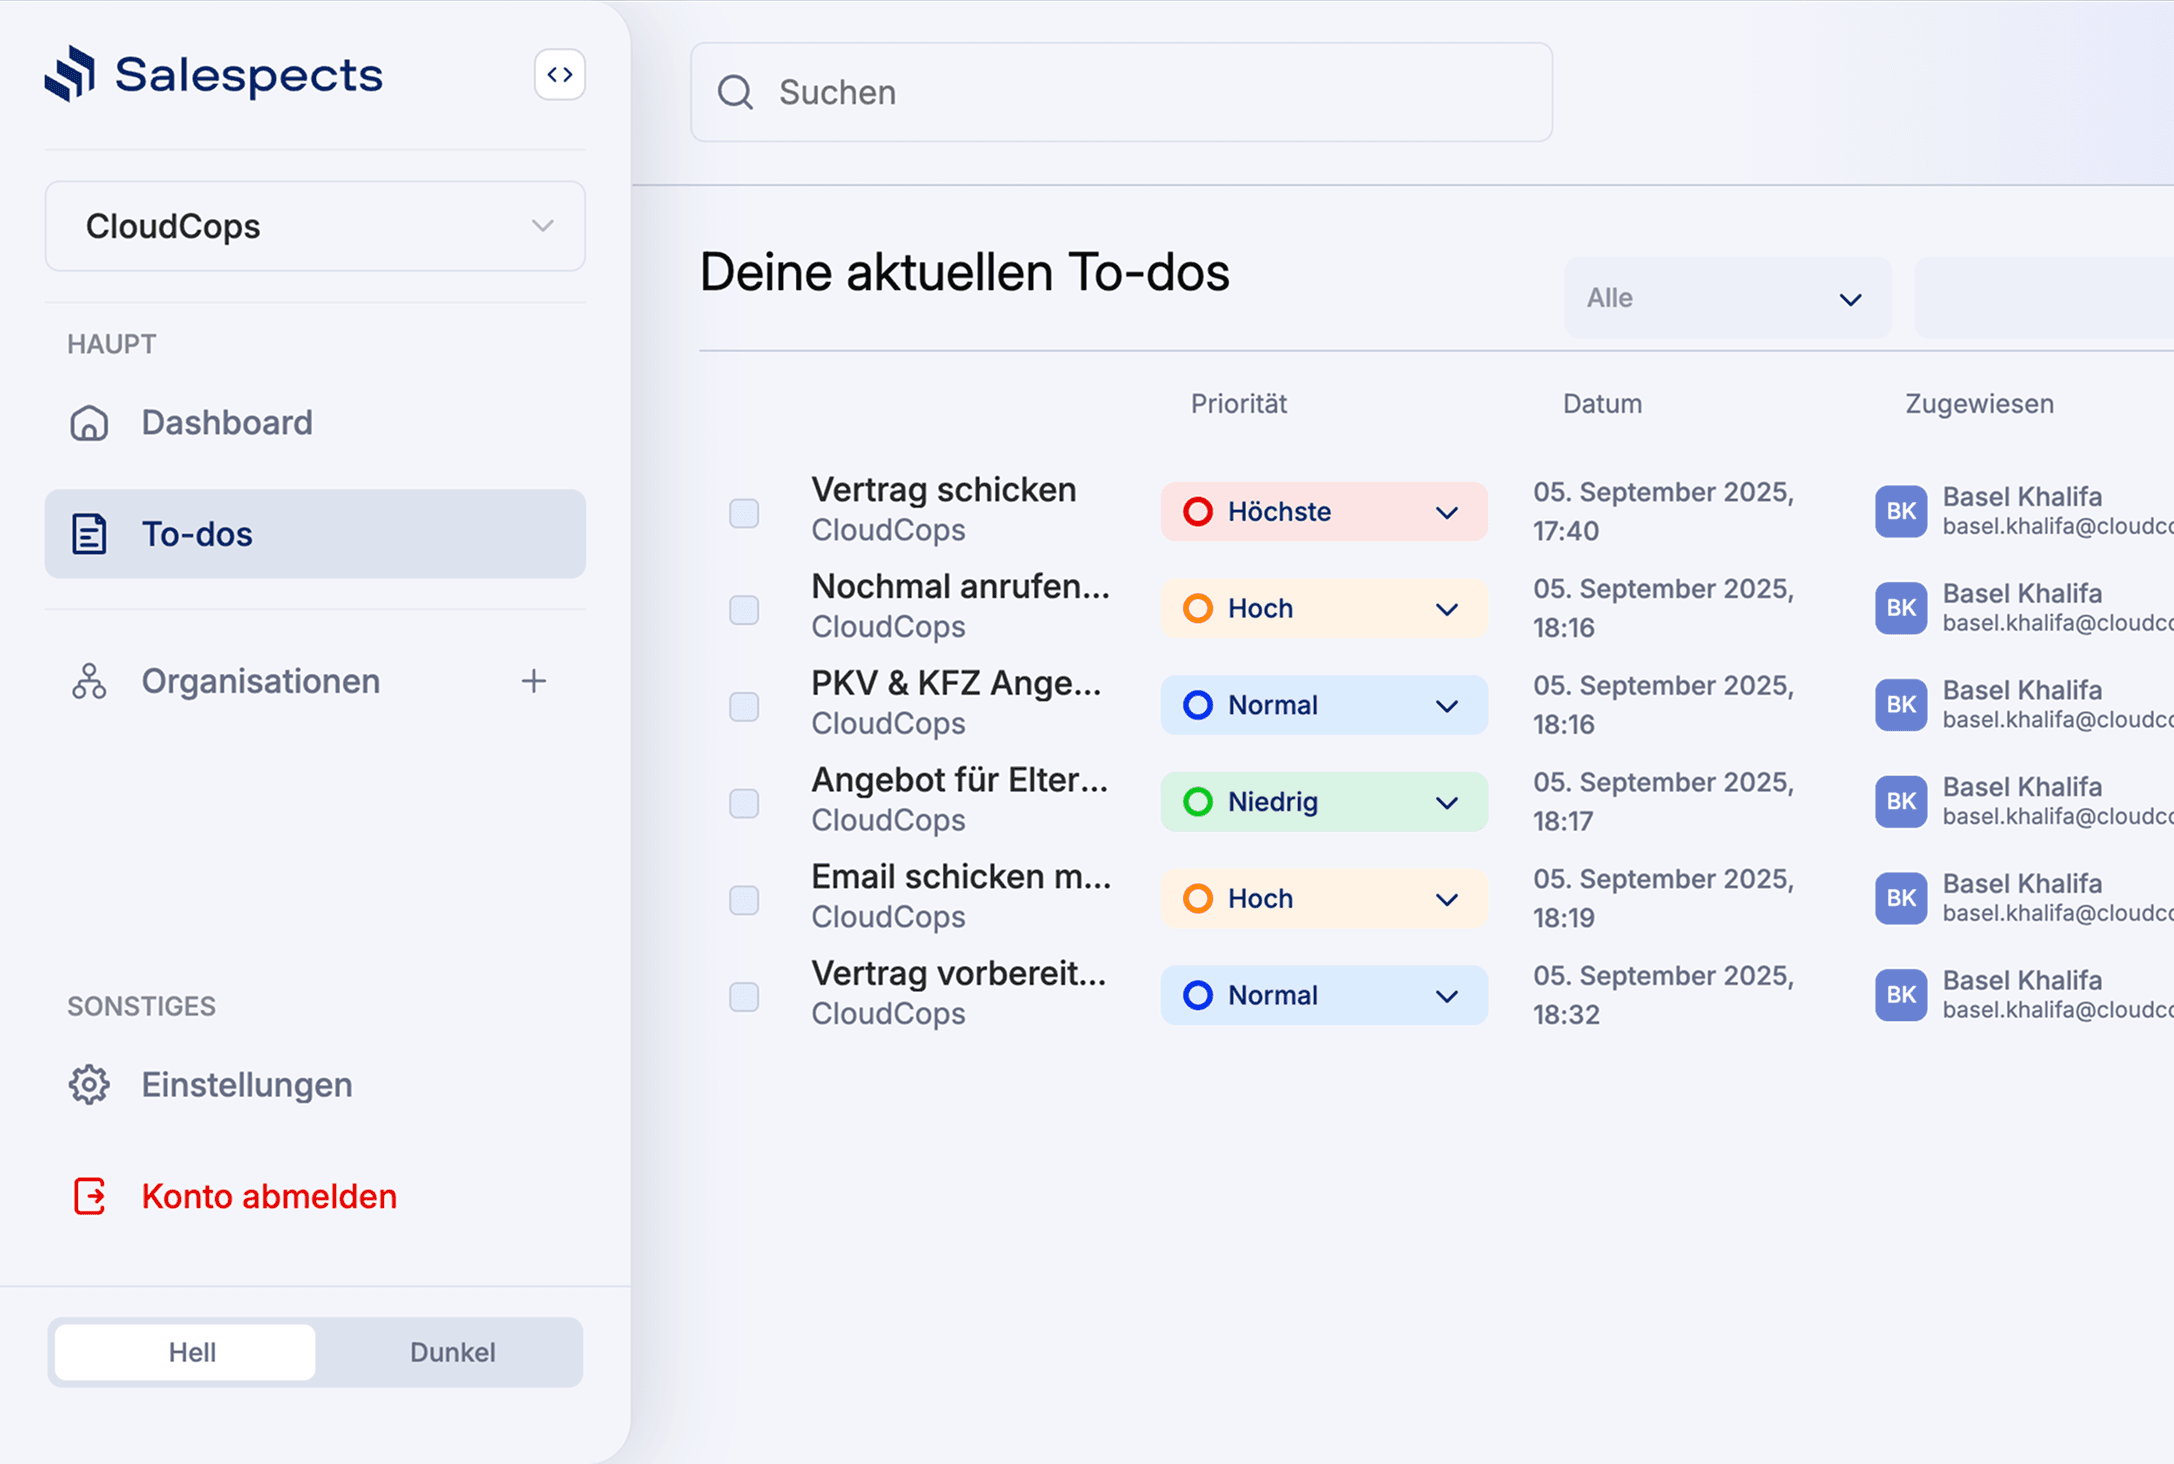Tick the PKV & KFZ to-do checkbox

[x=744, y=707]
